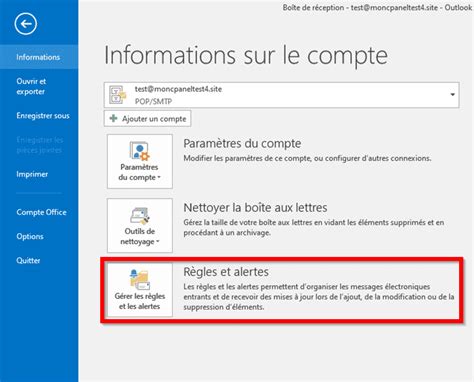Click the mailbox cleanup tools icon

140,216
